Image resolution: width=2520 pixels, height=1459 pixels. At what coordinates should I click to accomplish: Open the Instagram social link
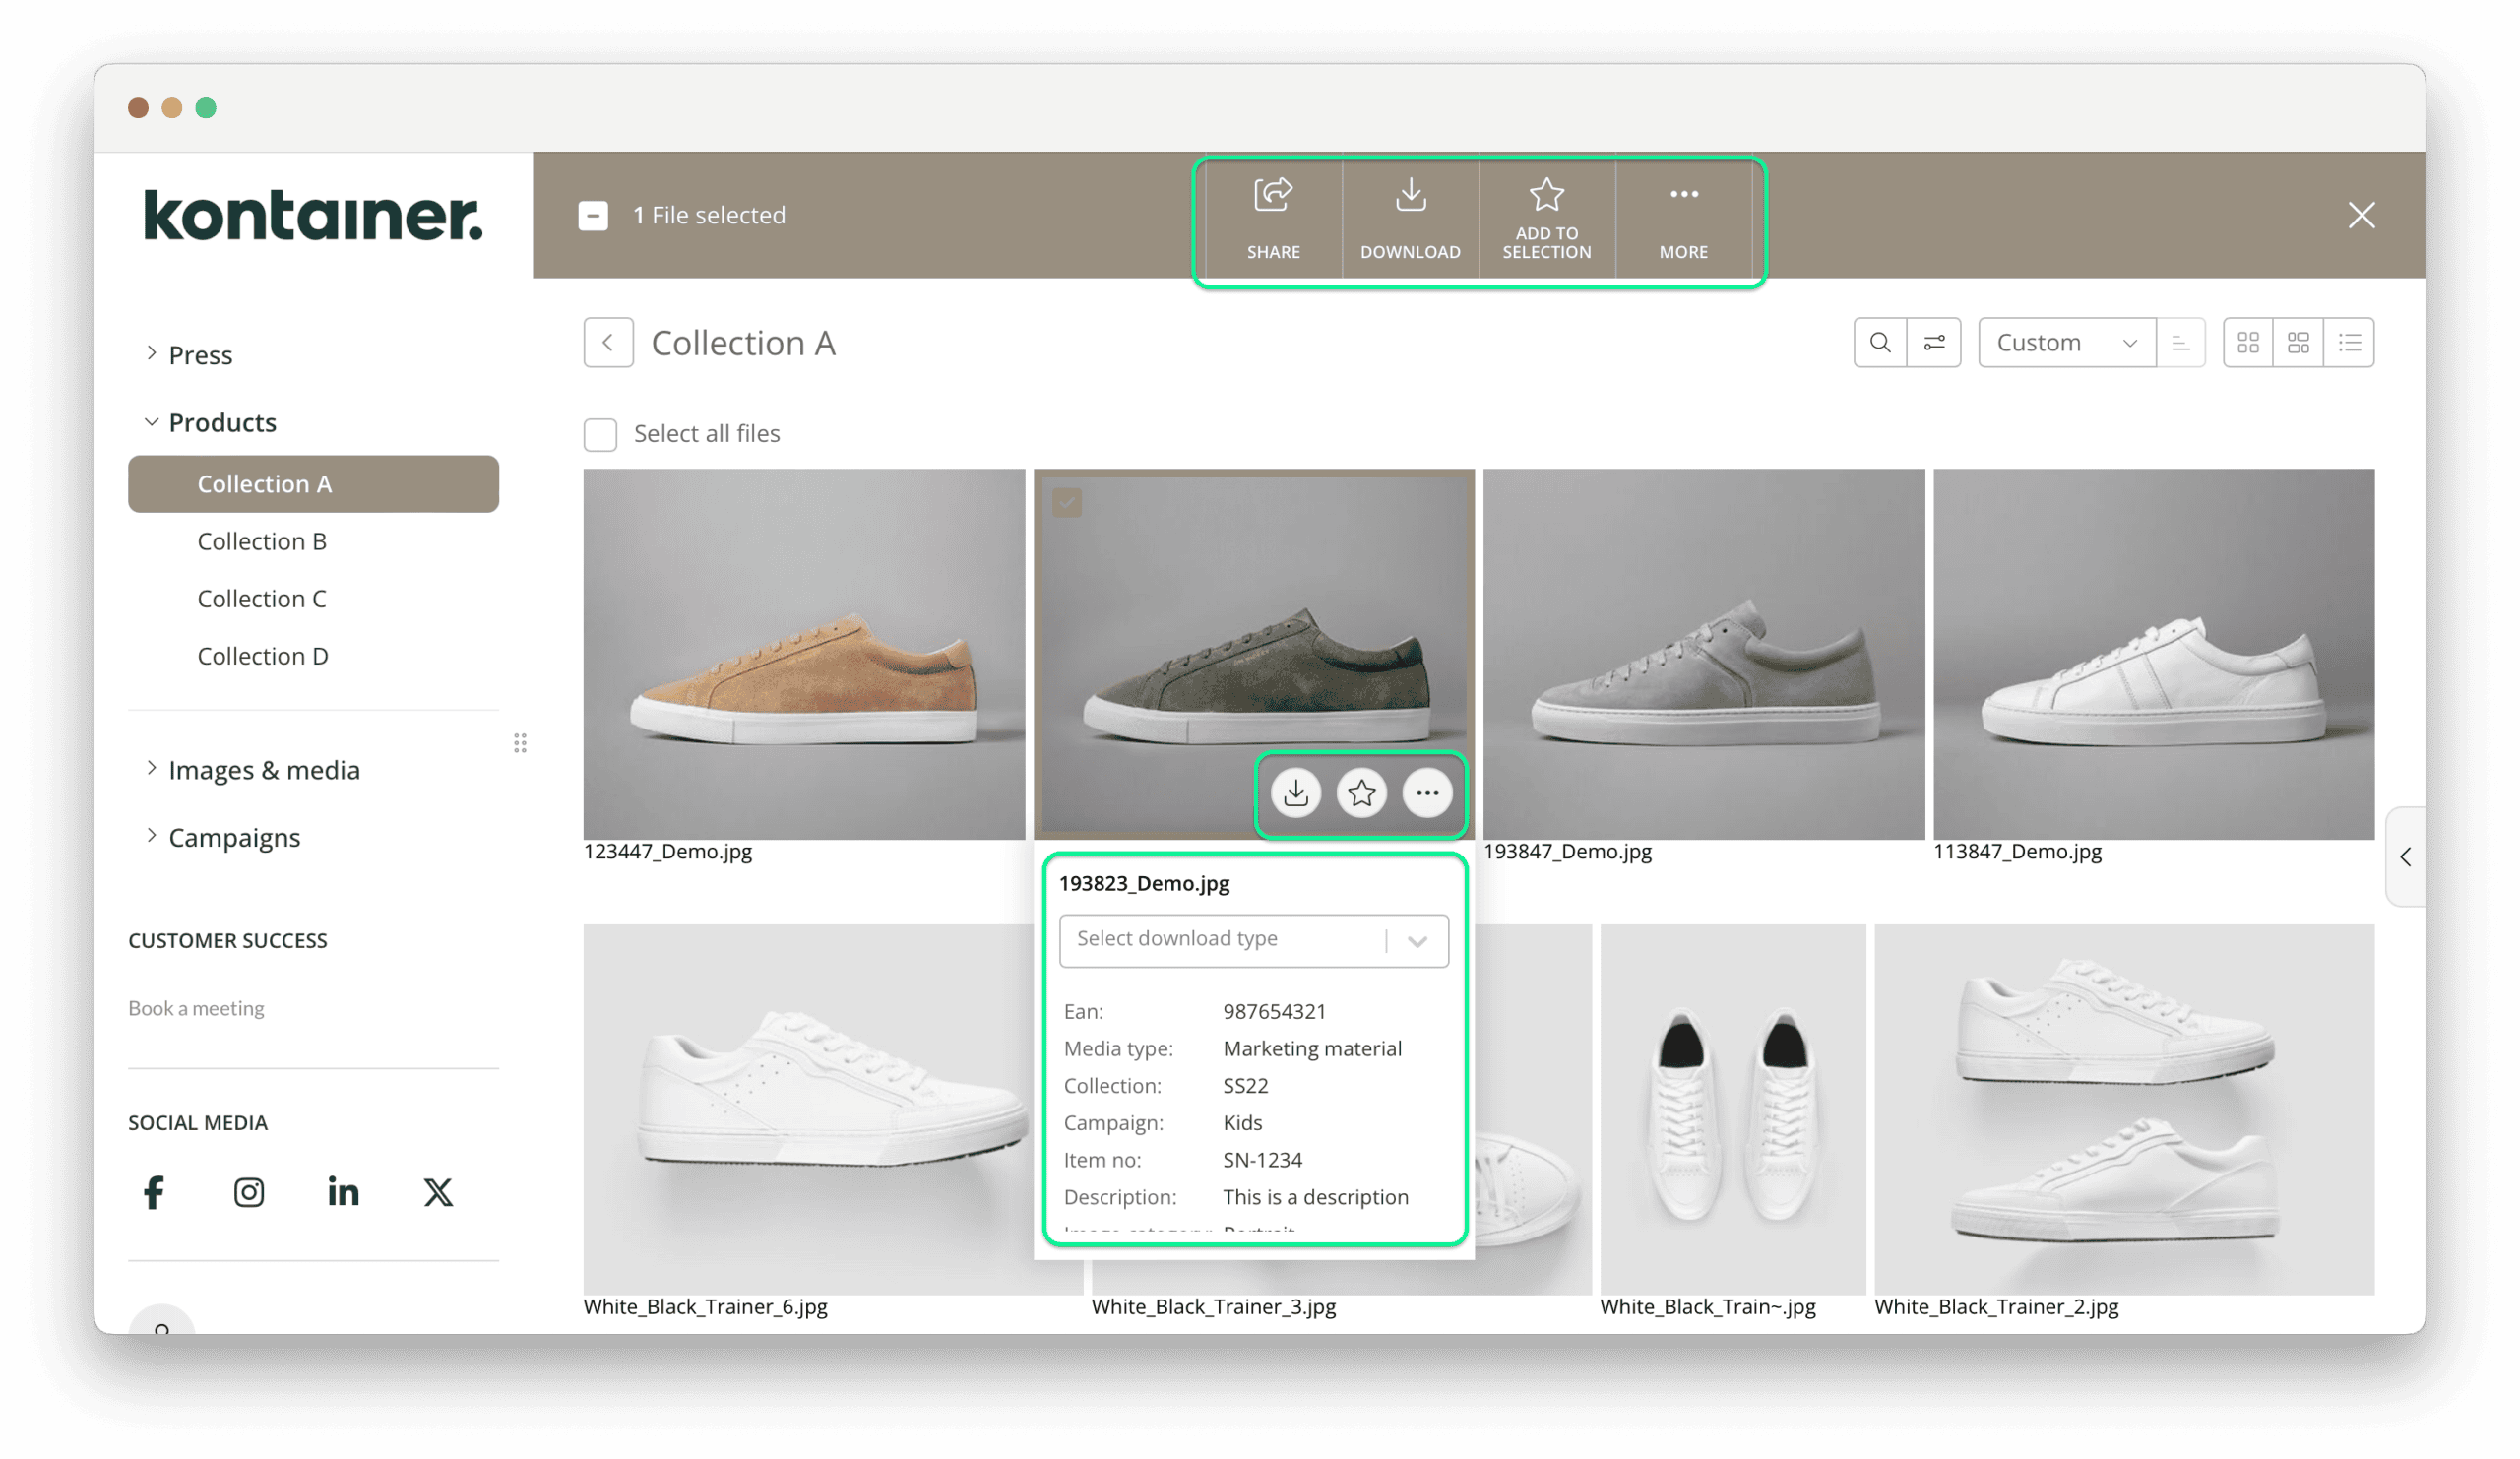249,1192
